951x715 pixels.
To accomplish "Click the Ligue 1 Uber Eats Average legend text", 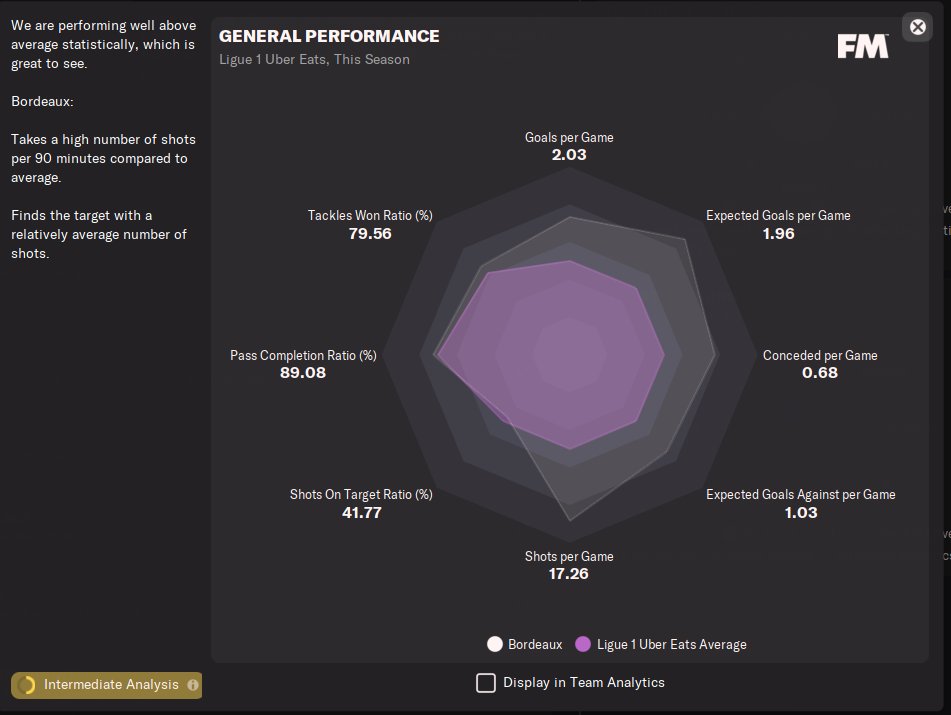I will 671,644.
